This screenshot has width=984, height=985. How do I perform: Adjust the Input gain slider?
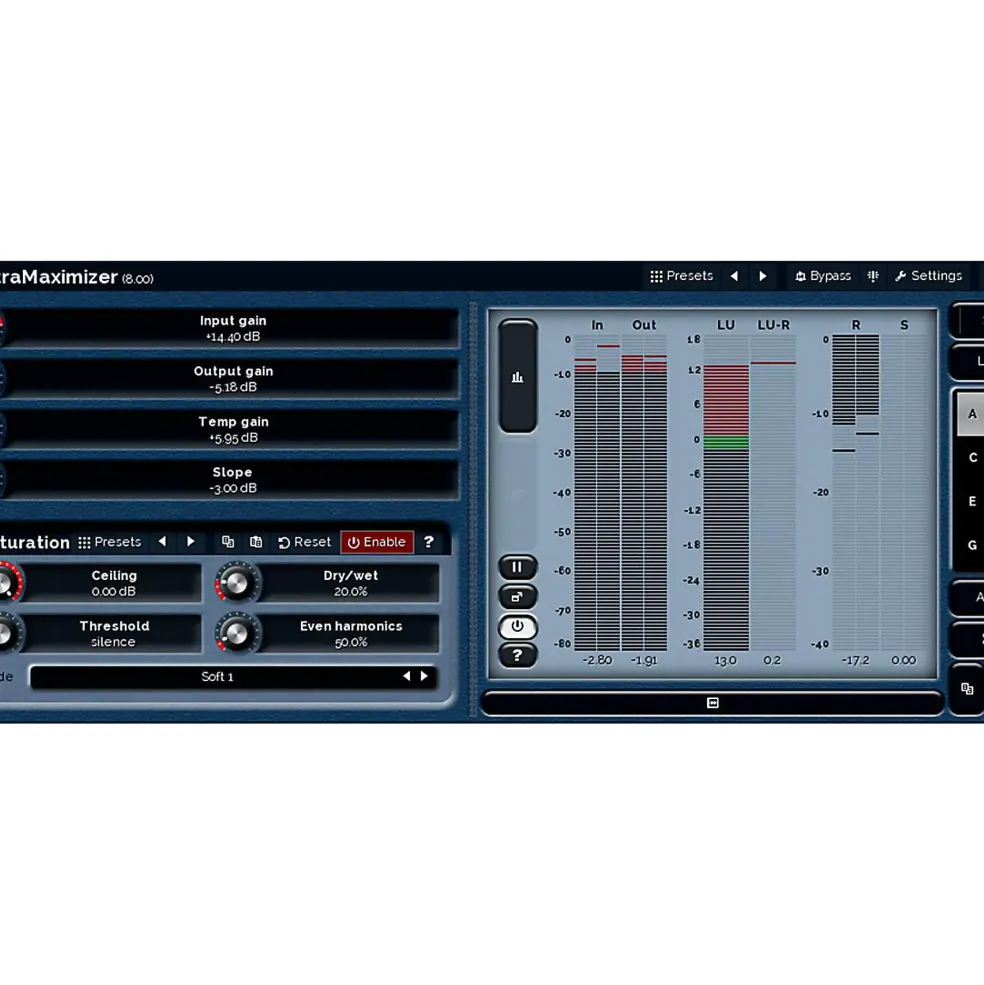click(232, 328)
